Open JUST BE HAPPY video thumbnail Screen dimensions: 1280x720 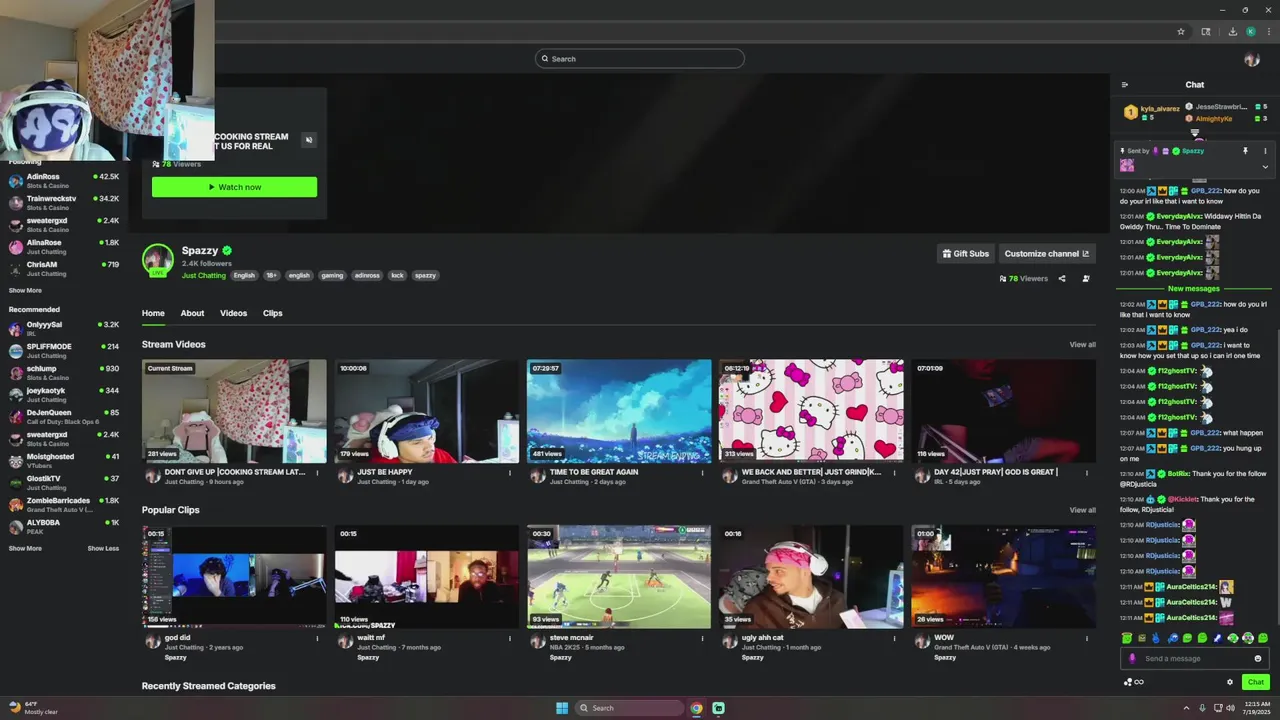click(x=427, y=411)
